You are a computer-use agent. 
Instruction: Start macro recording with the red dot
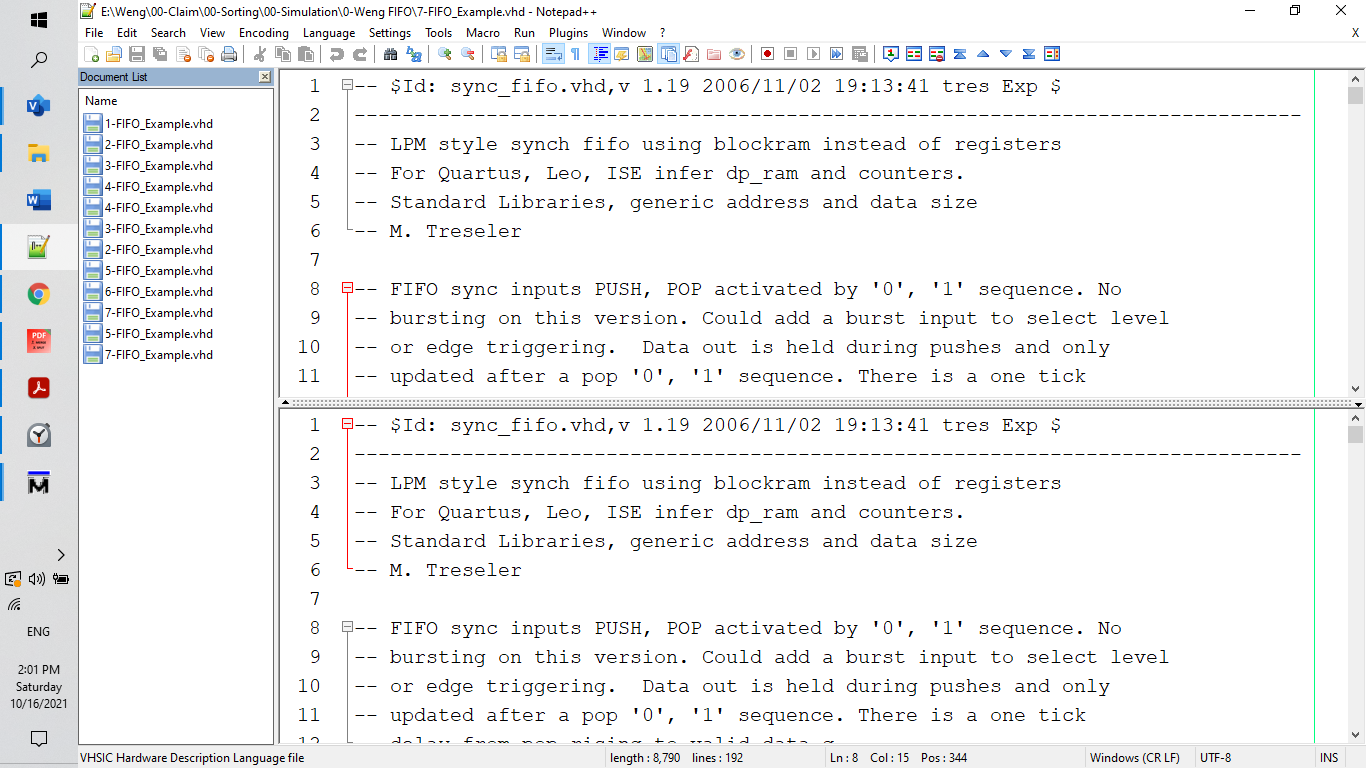tap(767, 54)
